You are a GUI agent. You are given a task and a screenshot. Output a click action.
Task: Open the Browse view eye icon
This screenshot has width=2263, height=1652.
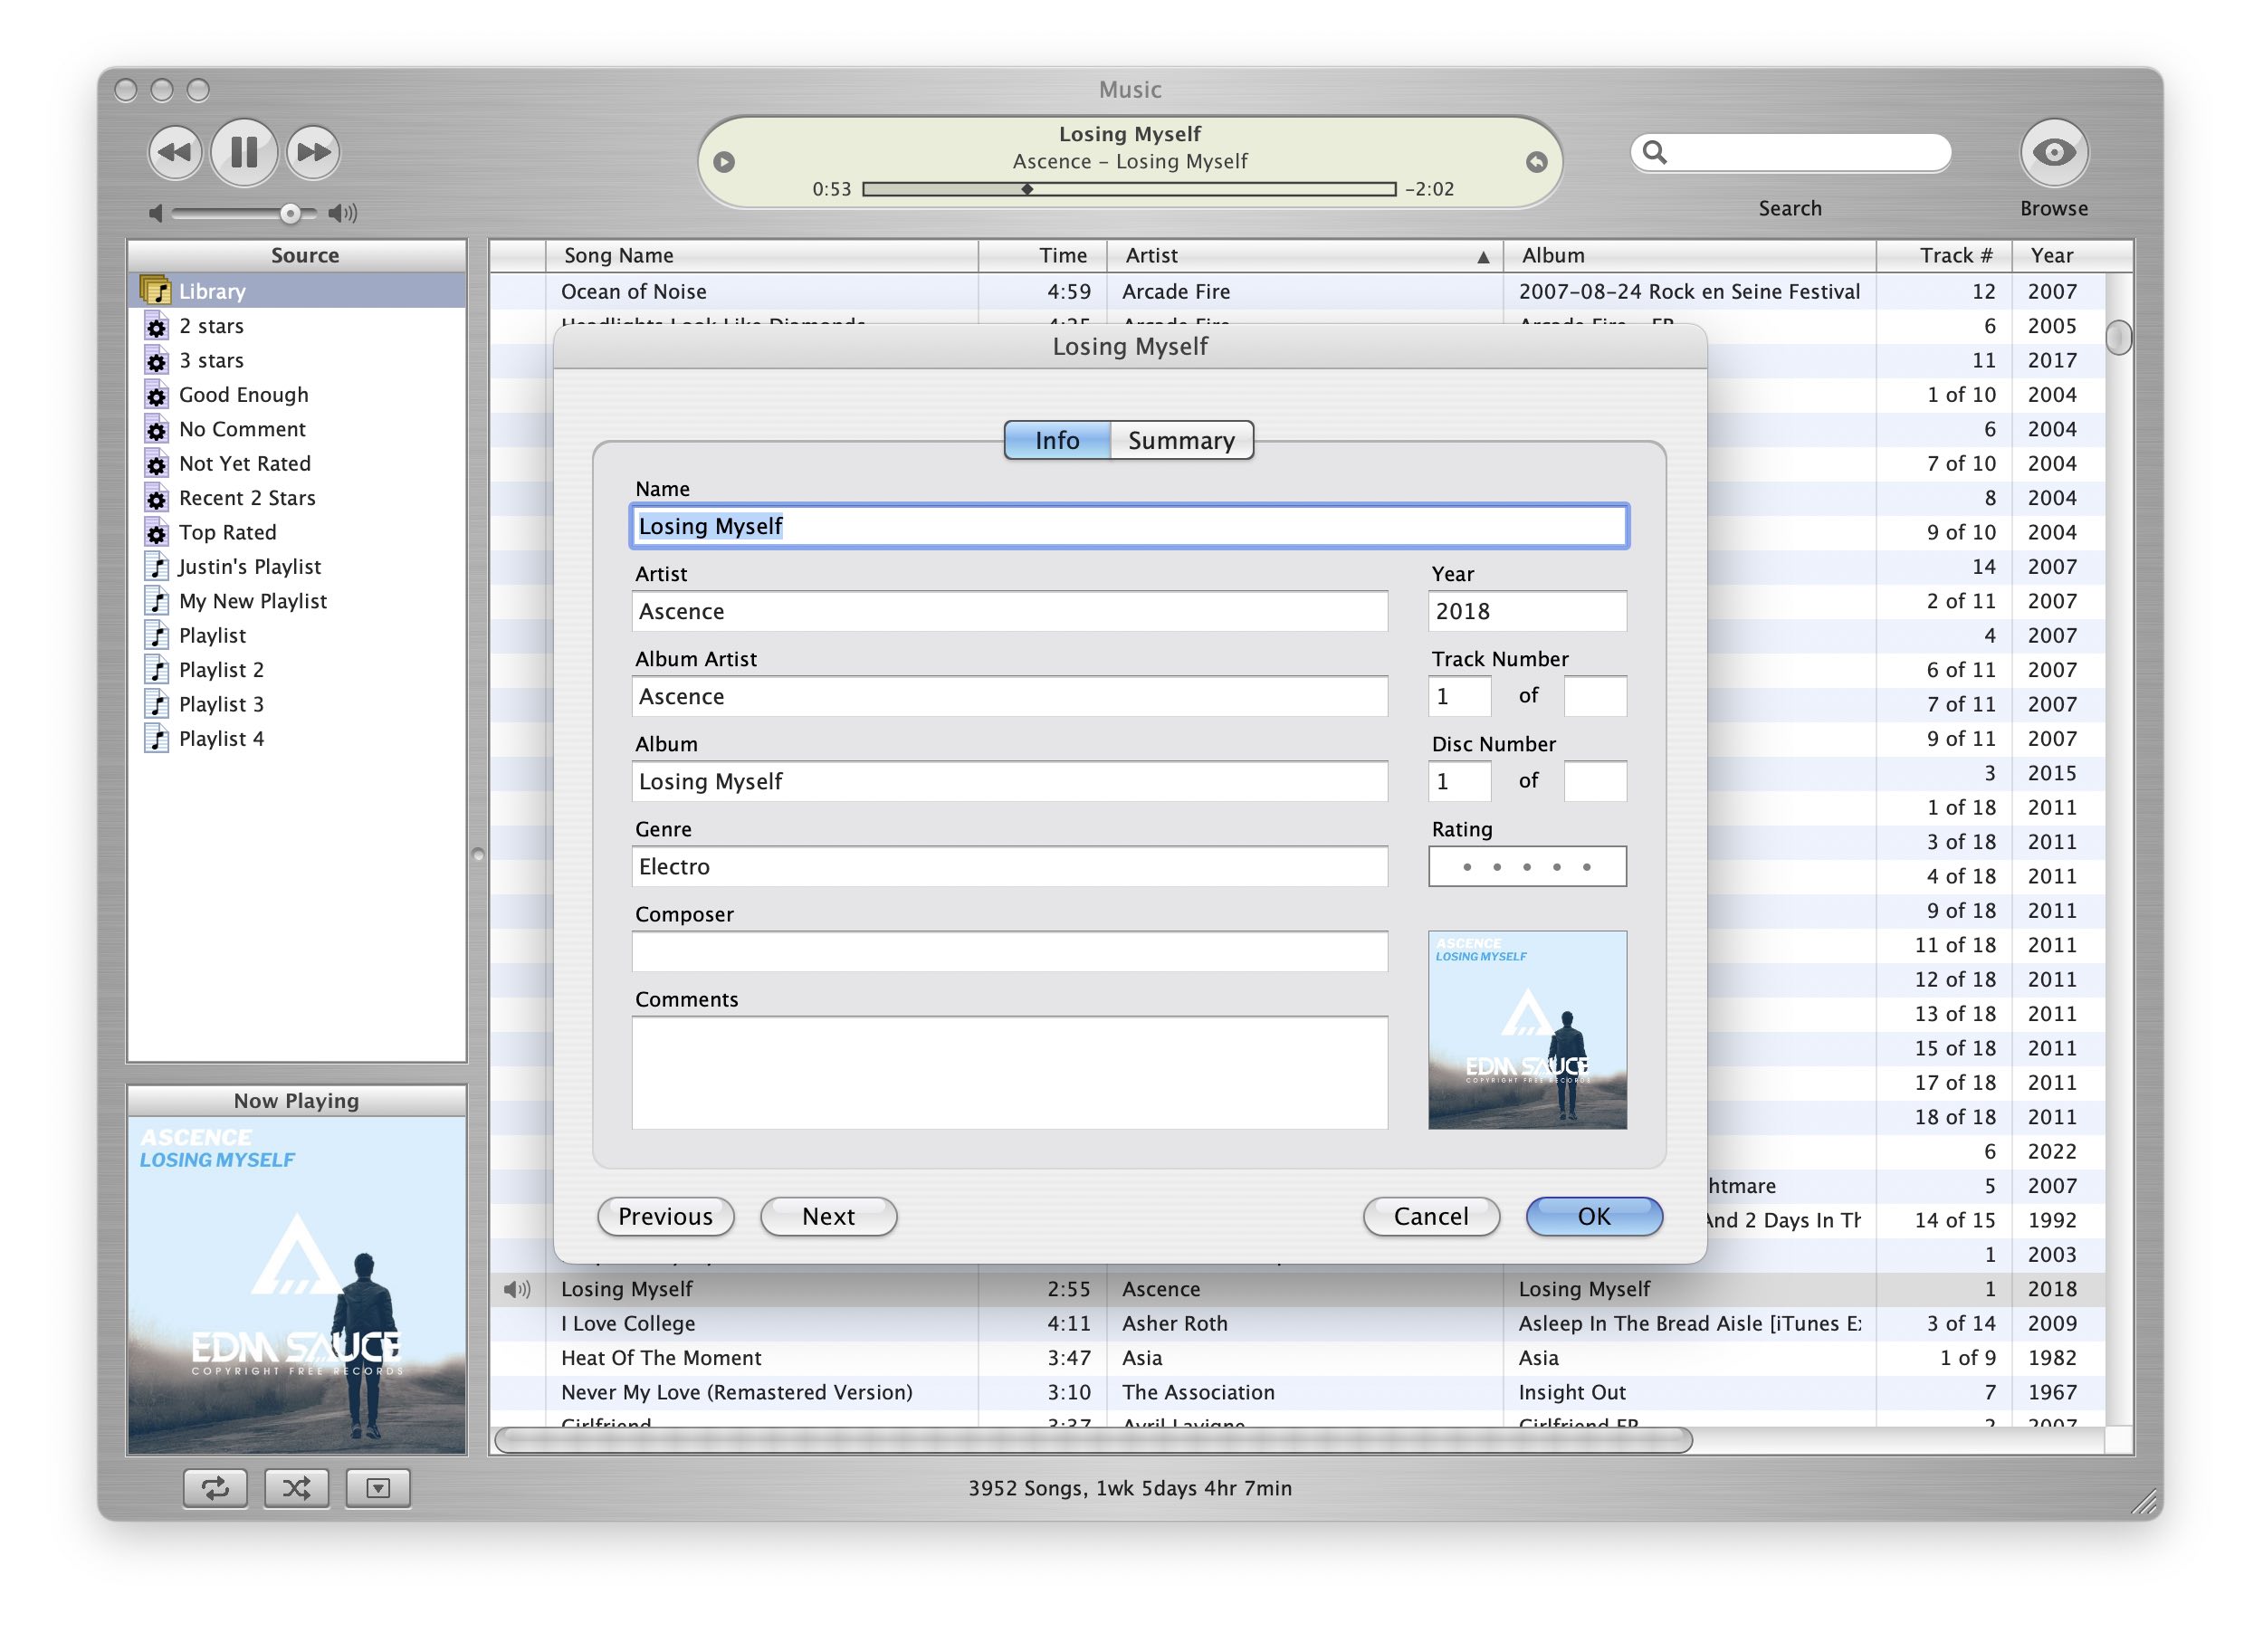(2053, 152)
